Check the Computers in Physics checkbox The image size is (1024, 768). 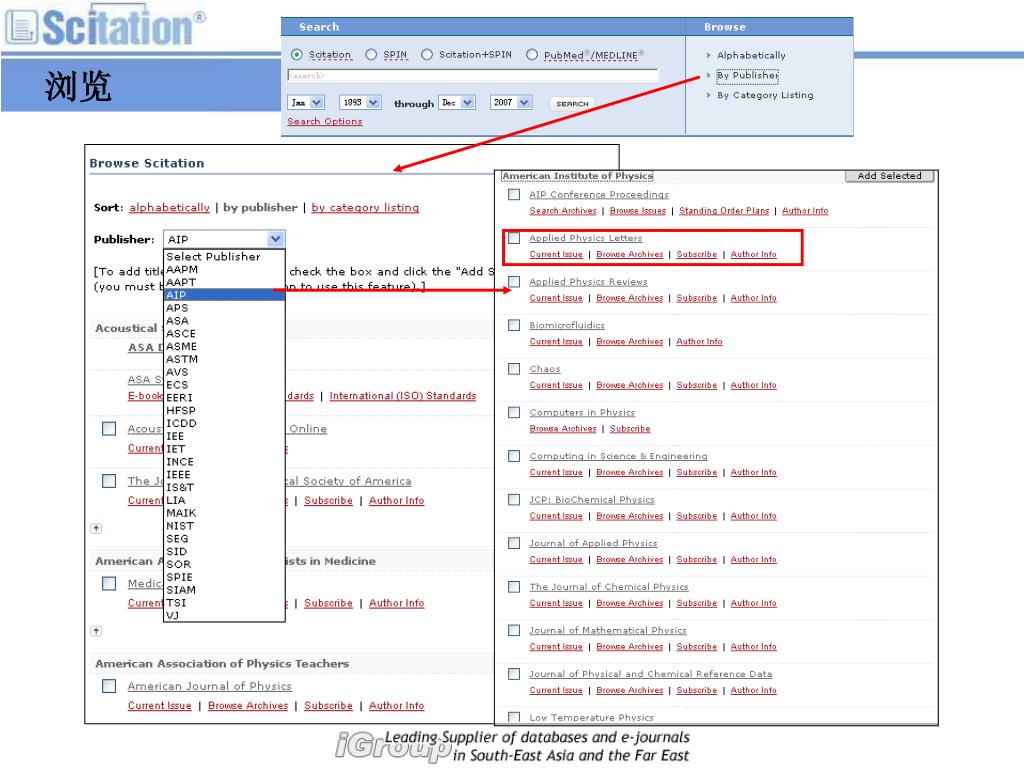(514, 412)
